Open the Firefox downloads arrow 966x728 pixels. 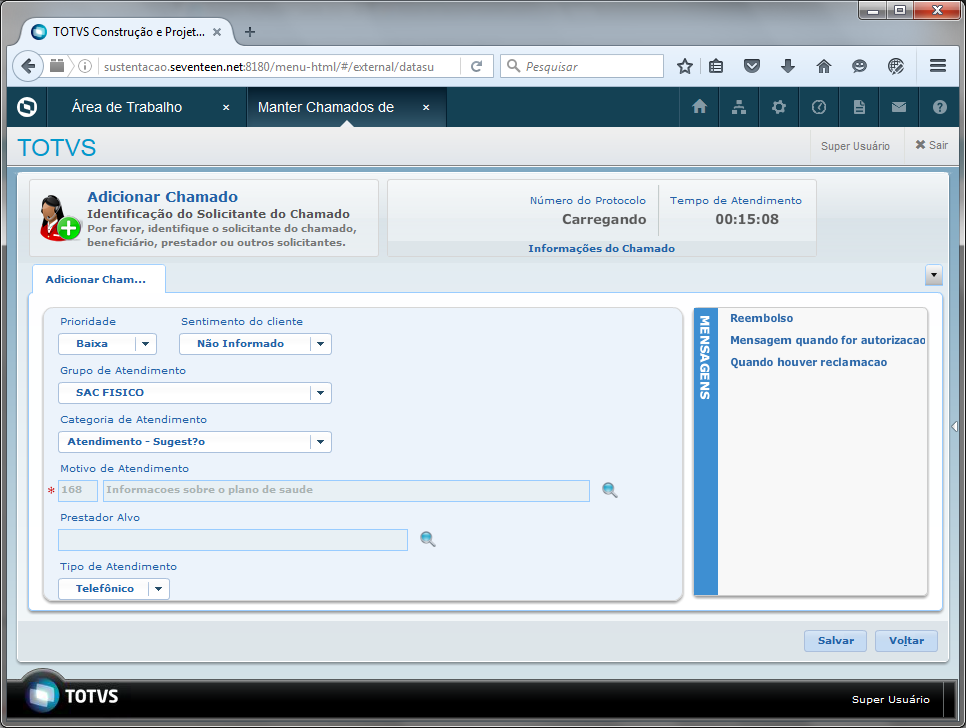click(787, 66)
